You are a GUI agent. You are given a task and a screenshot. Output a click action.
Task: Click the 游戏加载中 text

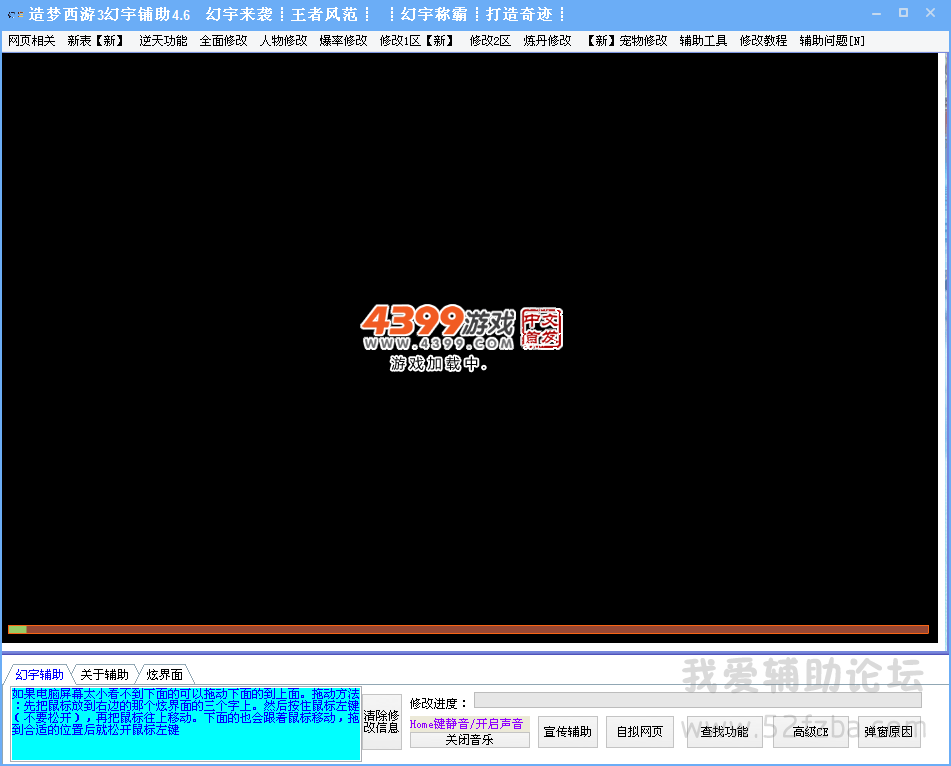click(438, 364)
